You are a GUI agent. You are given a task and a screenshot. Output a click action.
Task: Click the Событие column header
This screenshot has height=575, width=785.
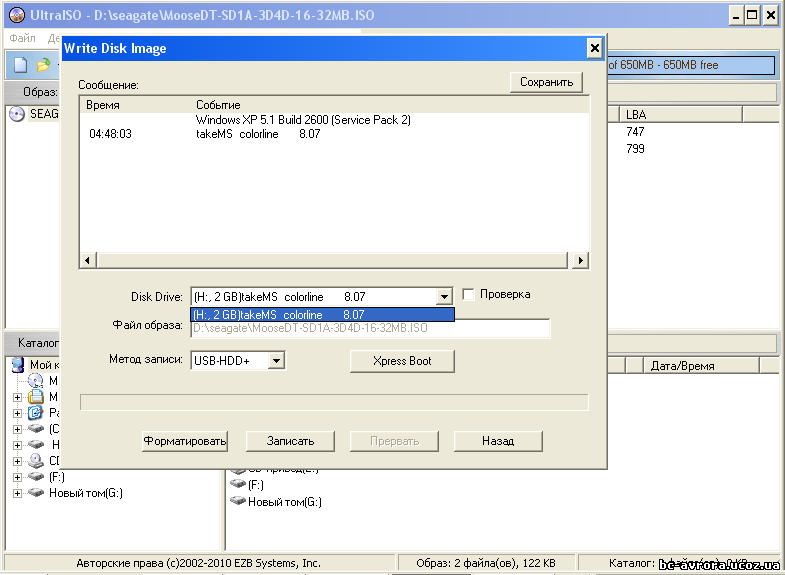218,105
